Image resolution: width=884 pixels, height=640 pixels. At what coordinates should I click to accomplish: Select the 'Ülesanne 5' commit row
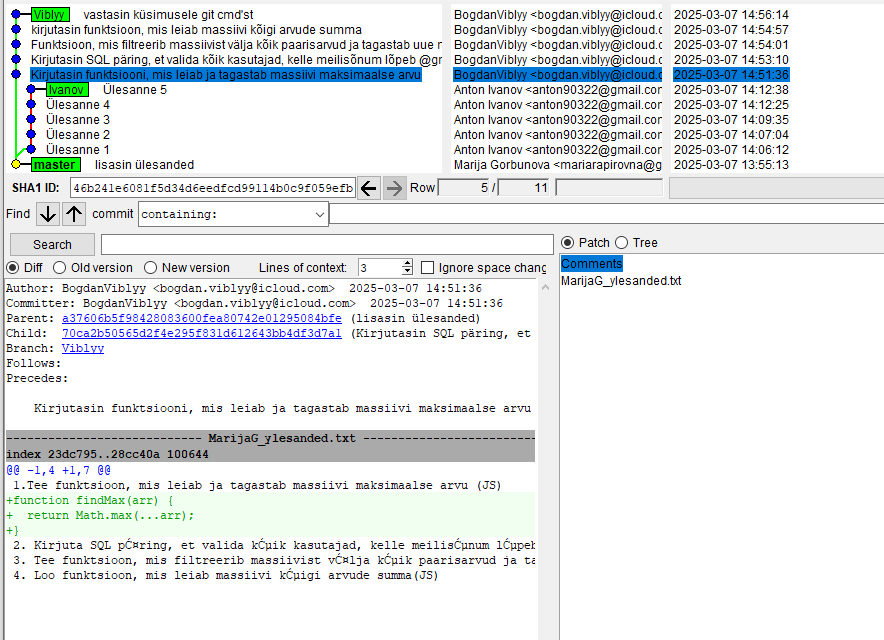coord(134,90)
